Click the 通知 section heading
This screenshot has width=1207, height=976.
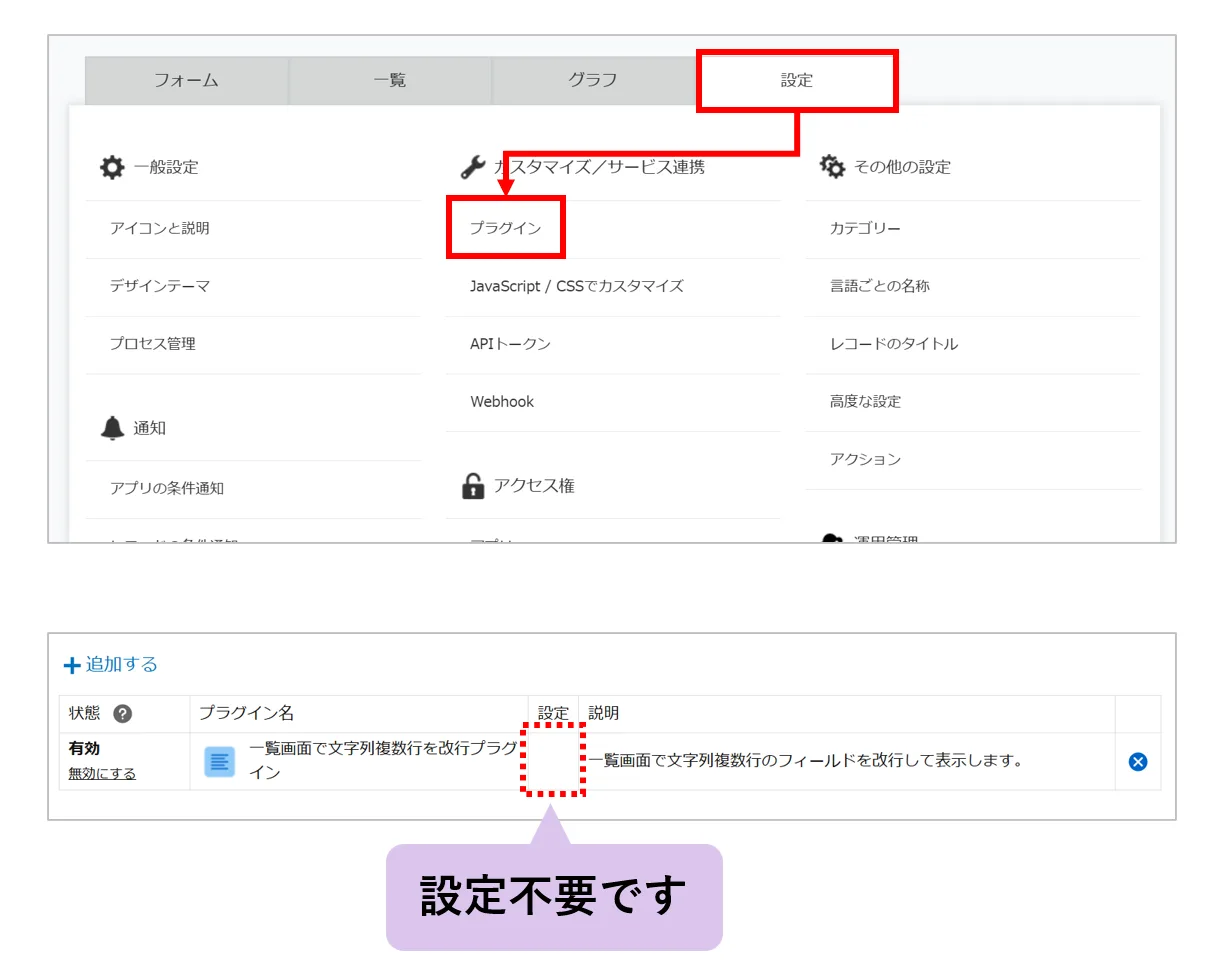[x=150, y=428]
